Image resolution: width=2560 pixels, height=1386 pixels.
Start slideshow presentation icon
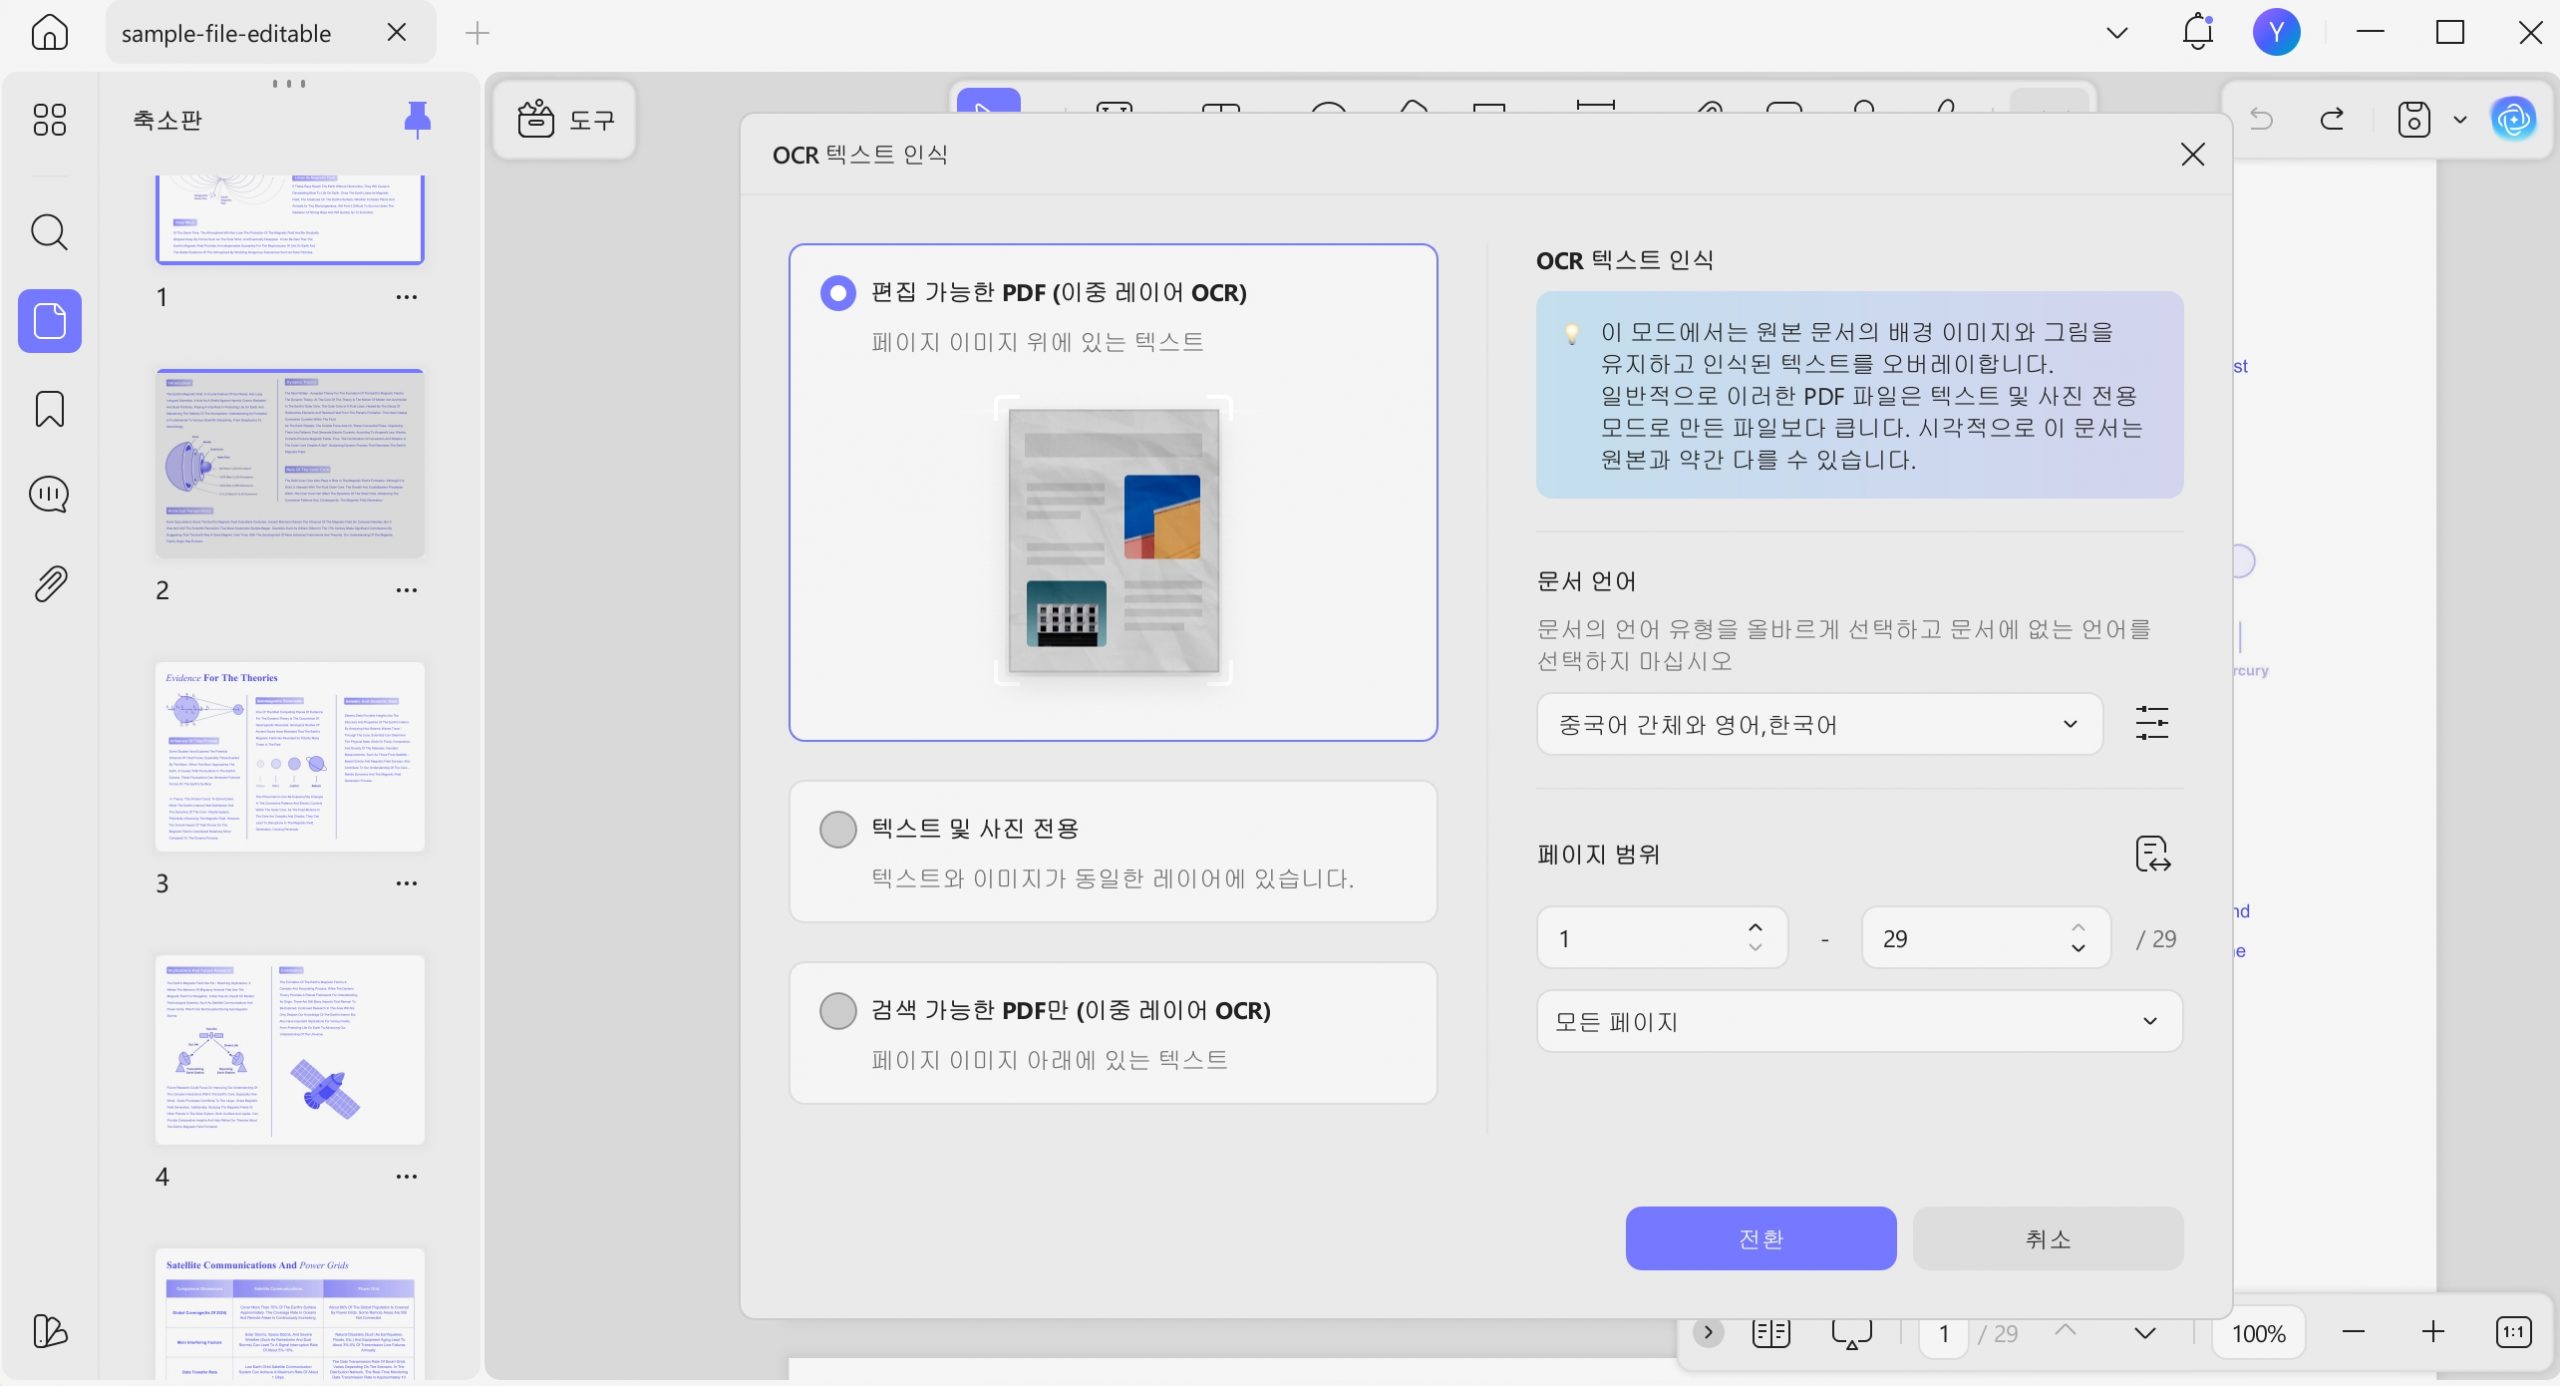tap(1851, 1333)
